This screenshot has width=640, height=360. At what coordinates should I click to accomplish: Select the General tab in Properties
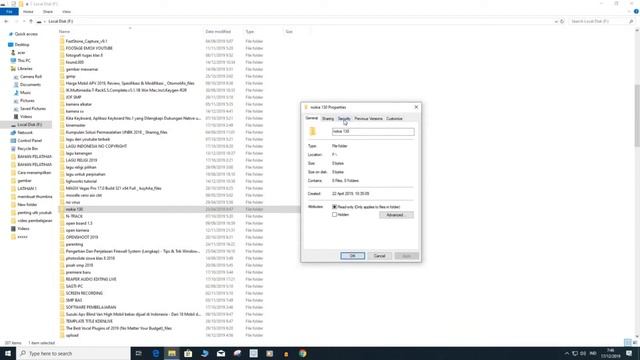pyautogui.click(x=311, y=118)
